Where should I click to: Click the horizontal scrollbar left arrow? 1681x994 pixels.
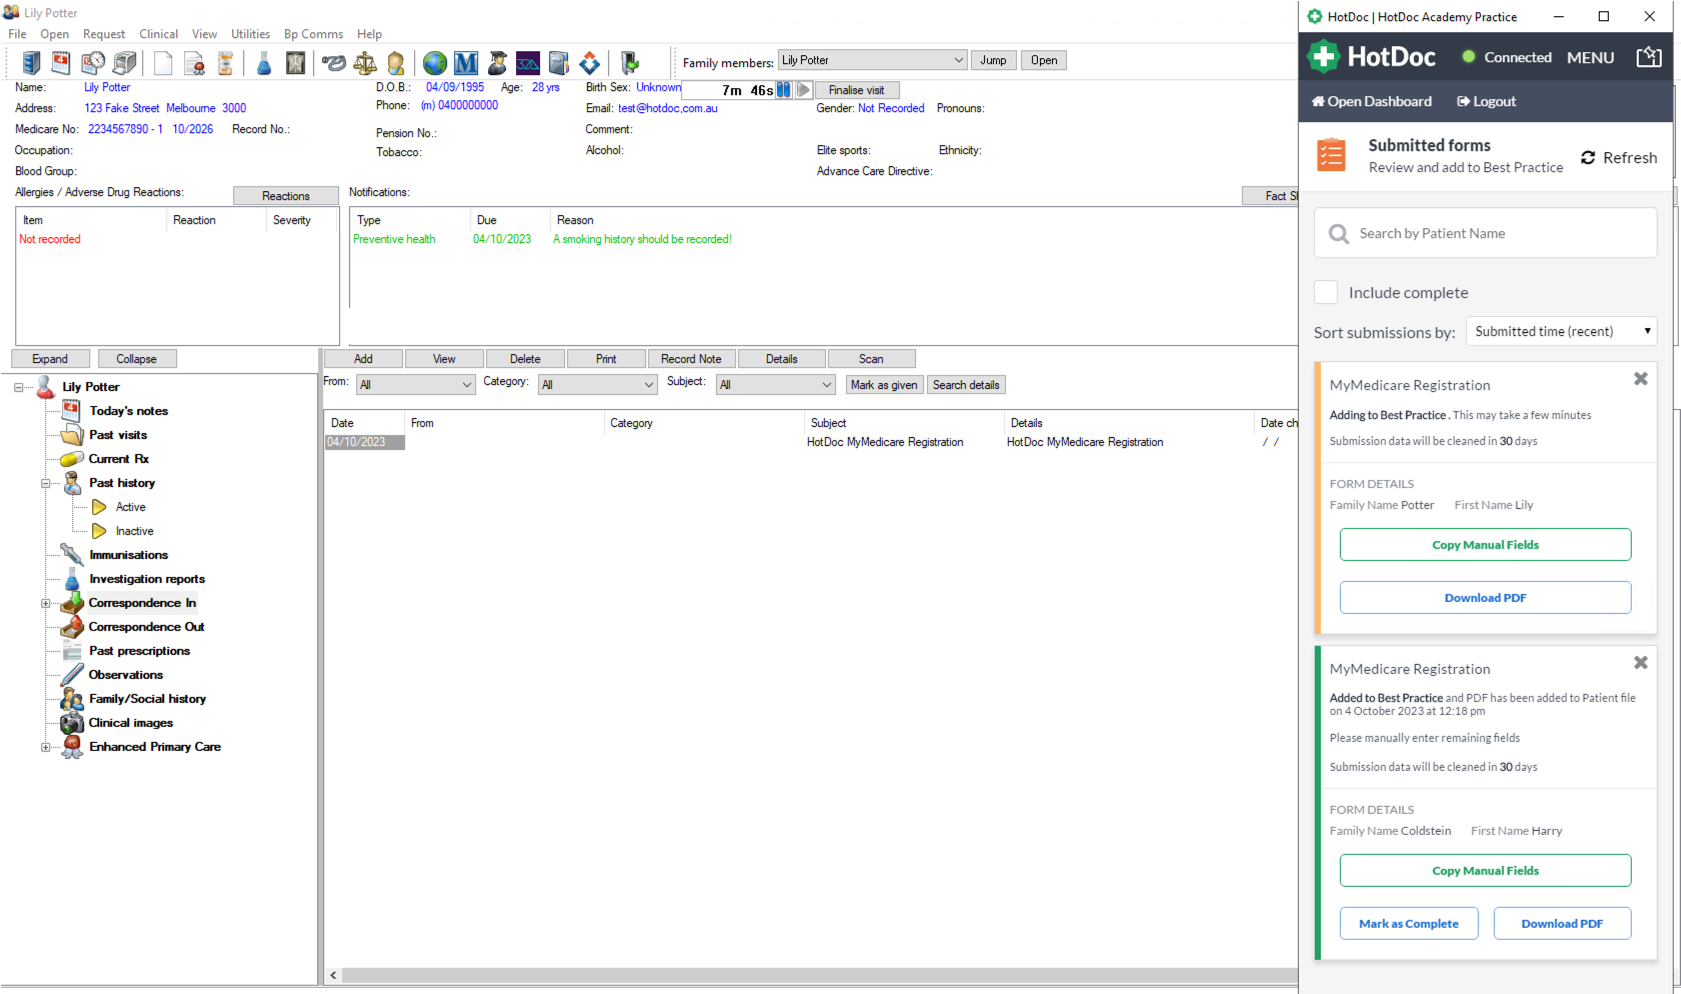coord(333,975)
